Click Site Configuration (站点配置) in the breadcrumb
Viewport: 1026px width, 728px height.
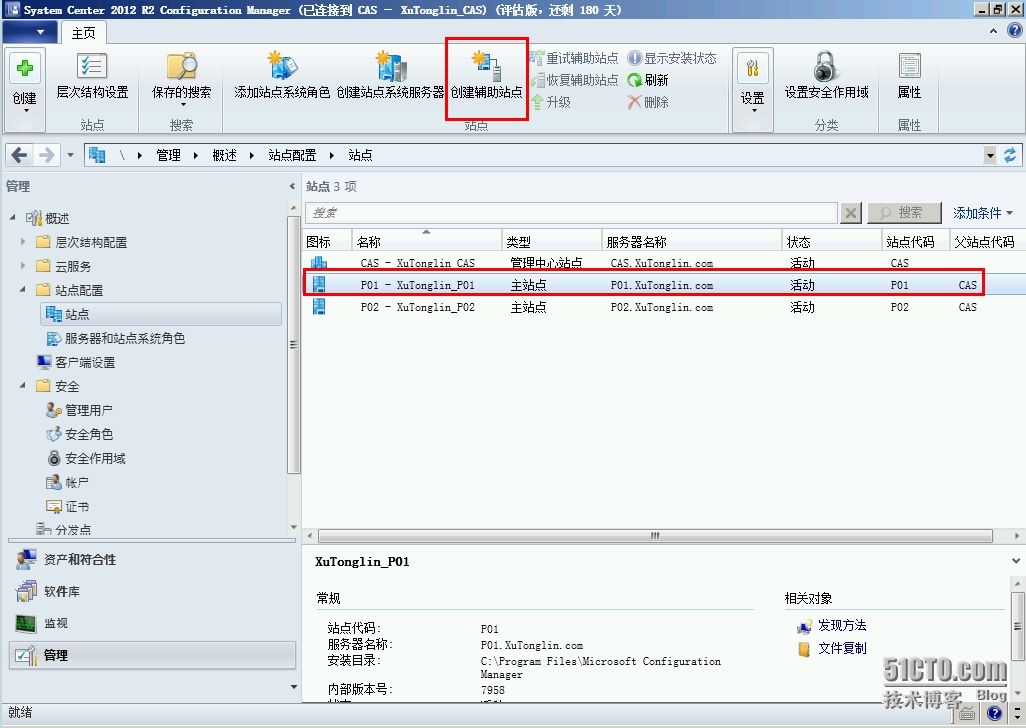point(292,155)
